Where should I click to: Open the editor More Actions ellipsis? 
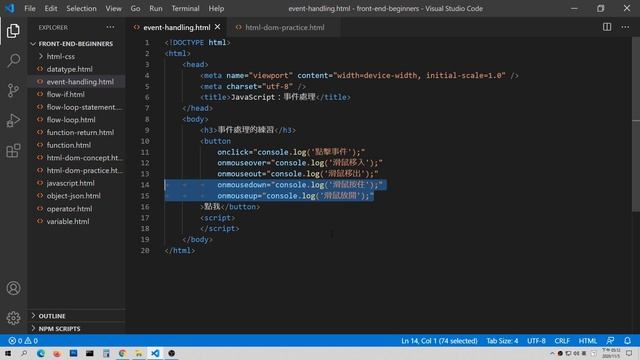[x=625, y=27]
